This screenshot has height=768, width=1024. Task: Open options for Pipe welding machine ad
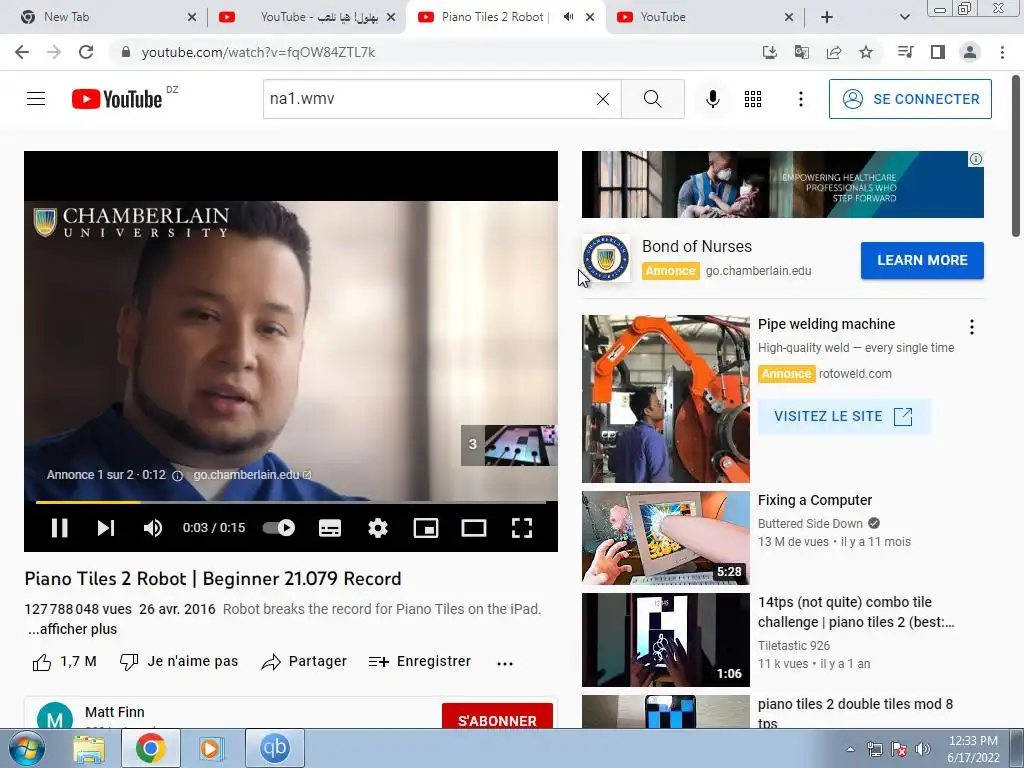tap(972, 327)
